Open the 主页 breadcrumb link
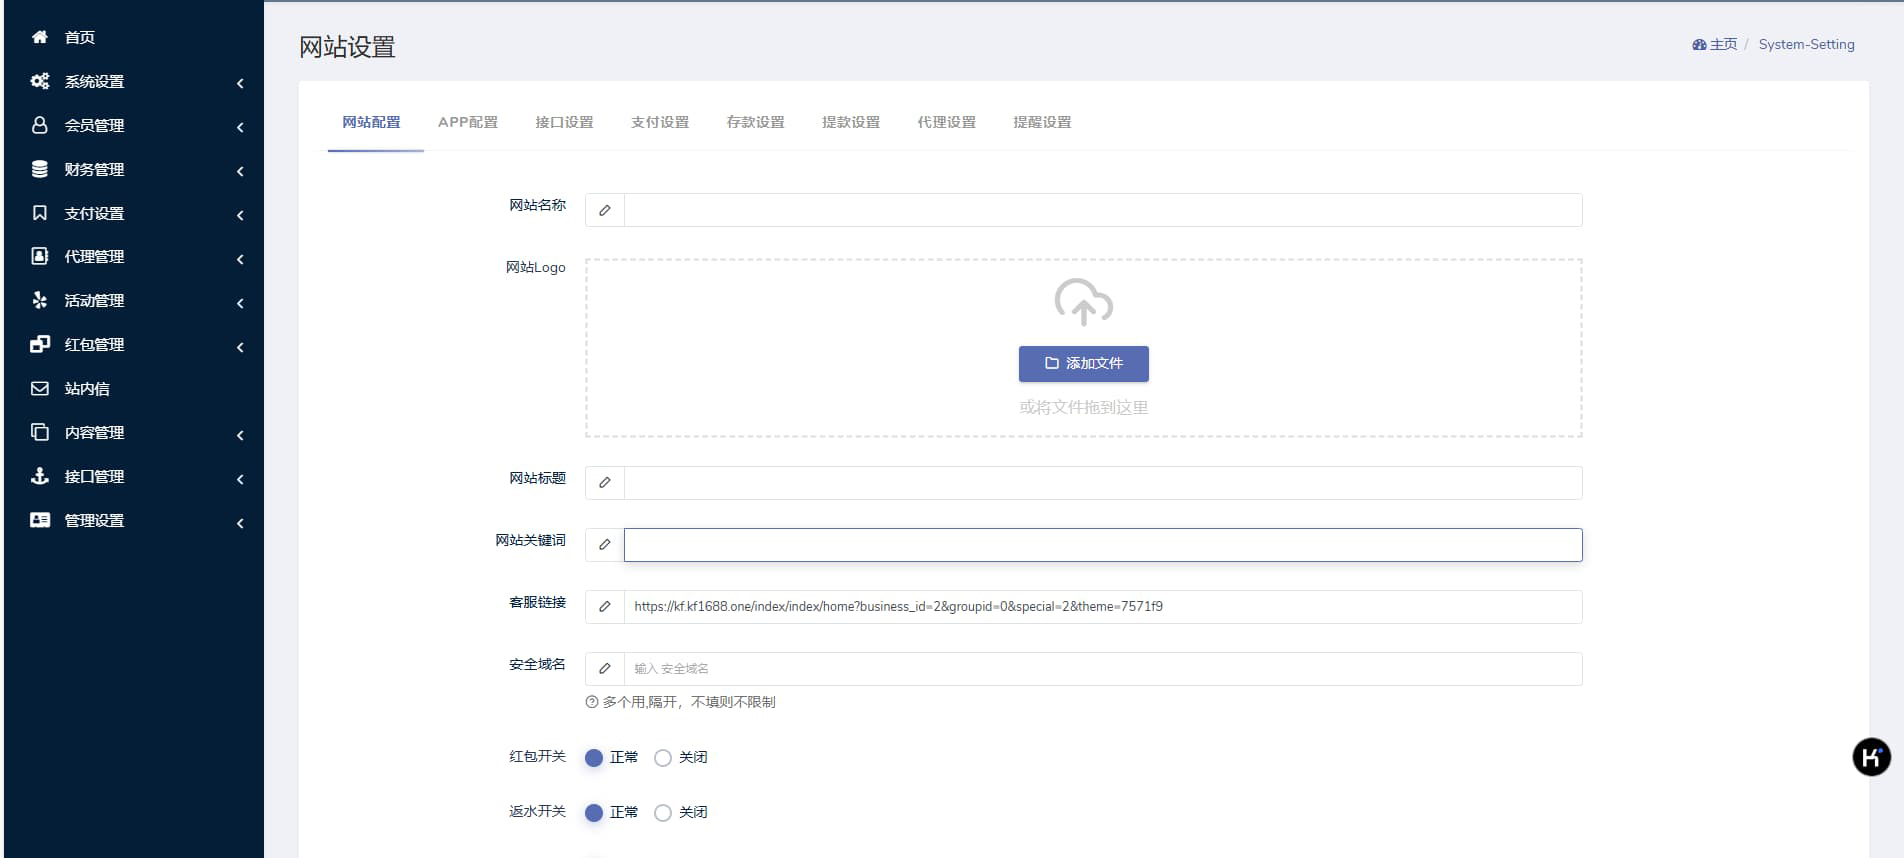The height and width of the screenshot is (858, 1904). coord(1715,44)
